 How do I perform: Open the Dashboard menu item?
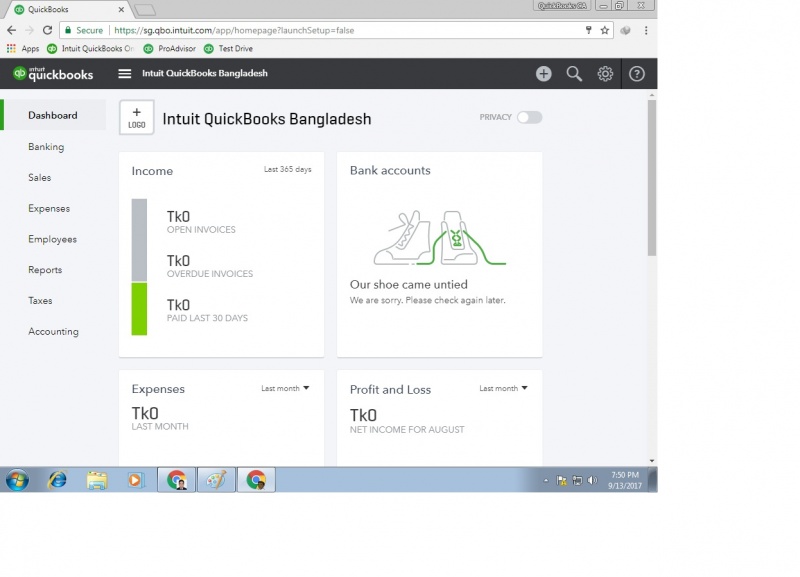click(x=53, y=115)
